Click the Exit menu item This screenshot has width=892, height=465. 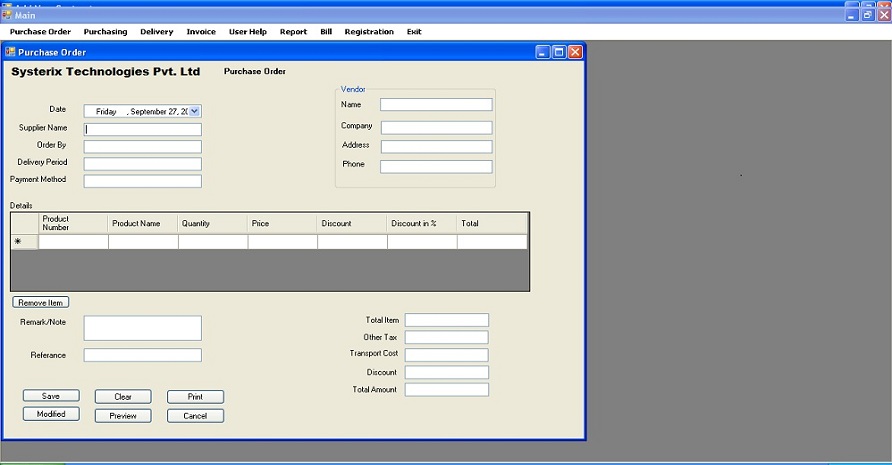point(414,32)
